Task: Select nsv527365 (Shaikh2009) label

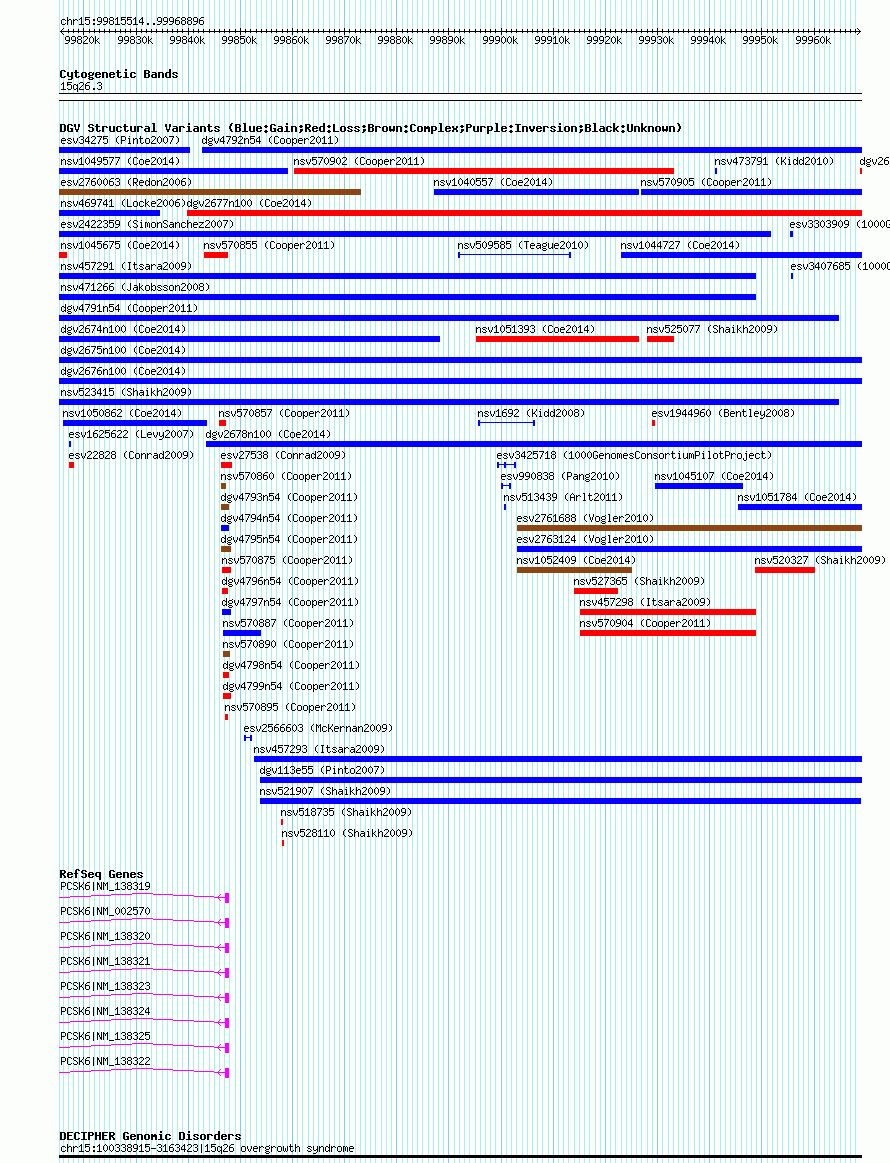Action: (639, 581)
